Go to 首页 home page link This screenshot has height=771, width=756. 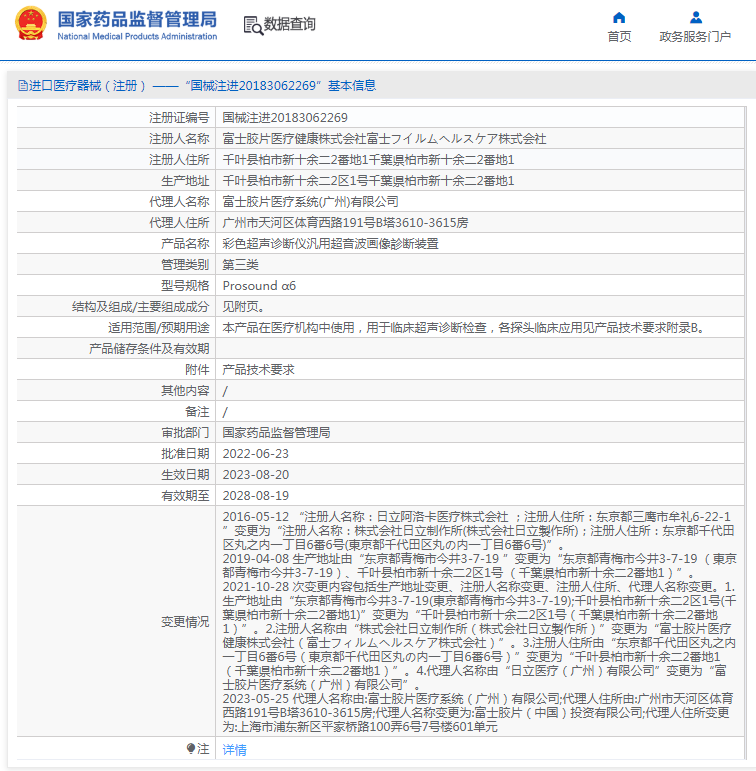[619, 36]
